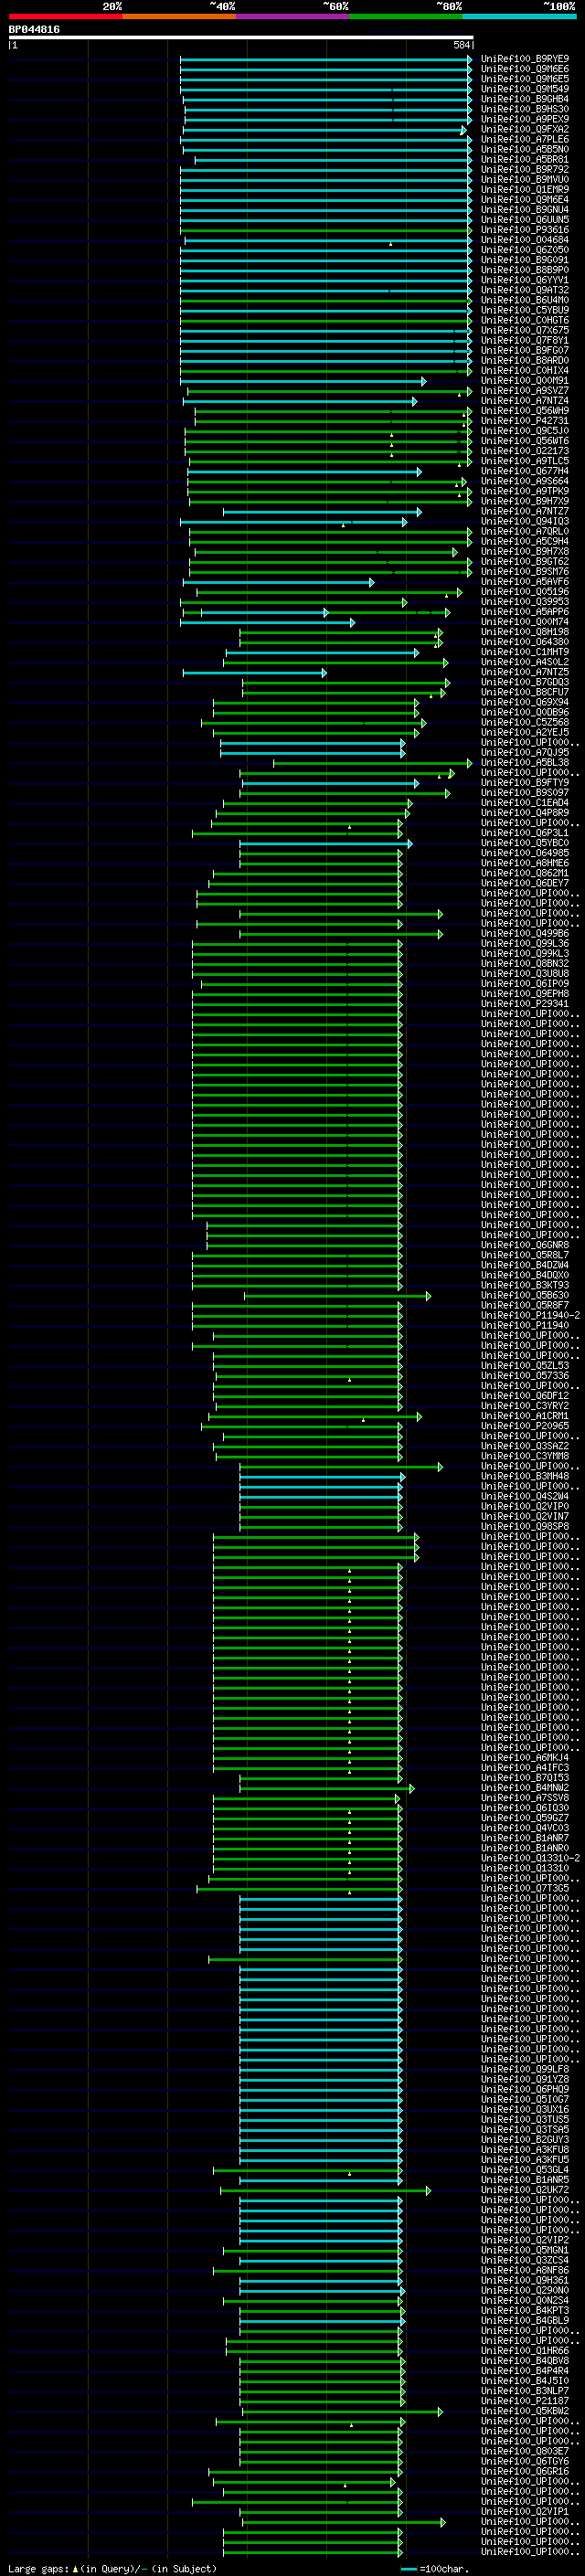This screenshot has width=585, height=2576.
Task: Select hit UniRef100_Q05196
Action: coord(525,592)
